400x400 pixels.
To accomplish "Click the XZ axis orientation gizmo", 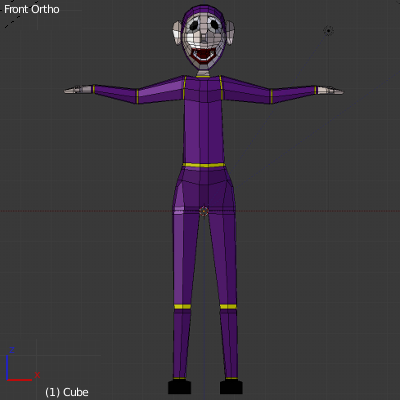I will (22, 364).
